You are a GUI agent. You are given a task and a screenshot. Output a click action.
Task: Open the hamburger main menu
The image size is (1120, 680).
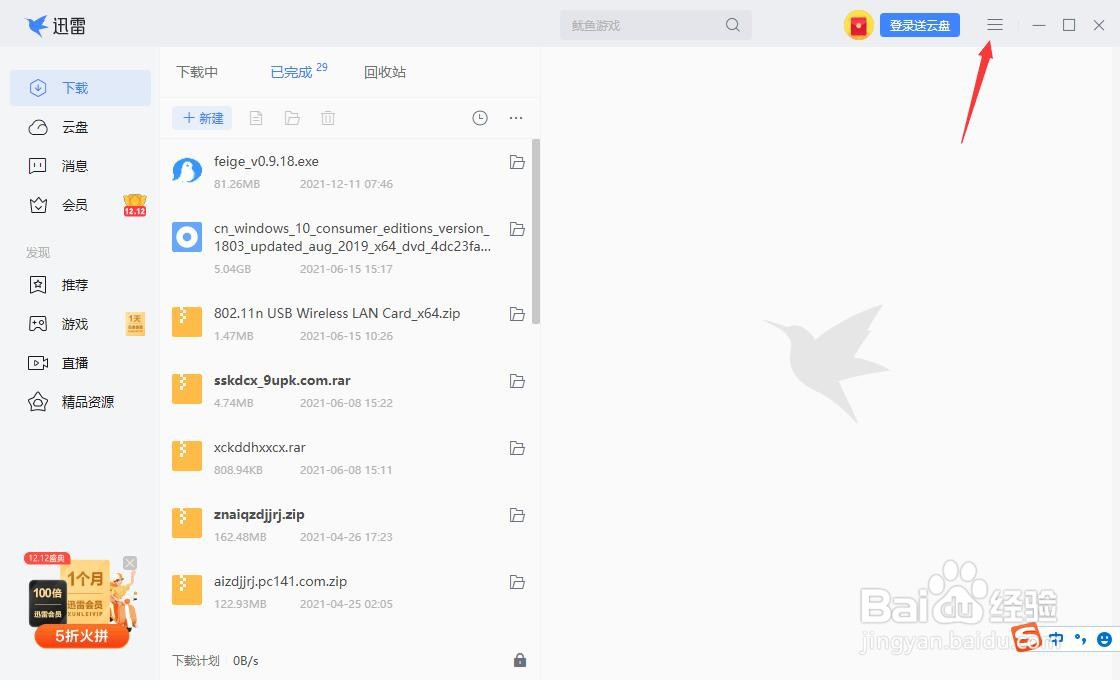(x=995, y=25)
